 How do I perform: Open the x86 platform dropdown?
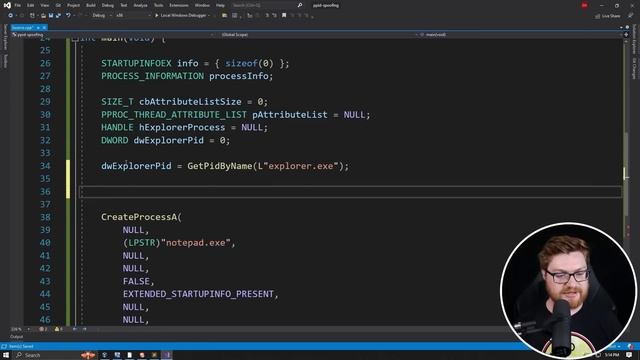(x=133, y=16)
